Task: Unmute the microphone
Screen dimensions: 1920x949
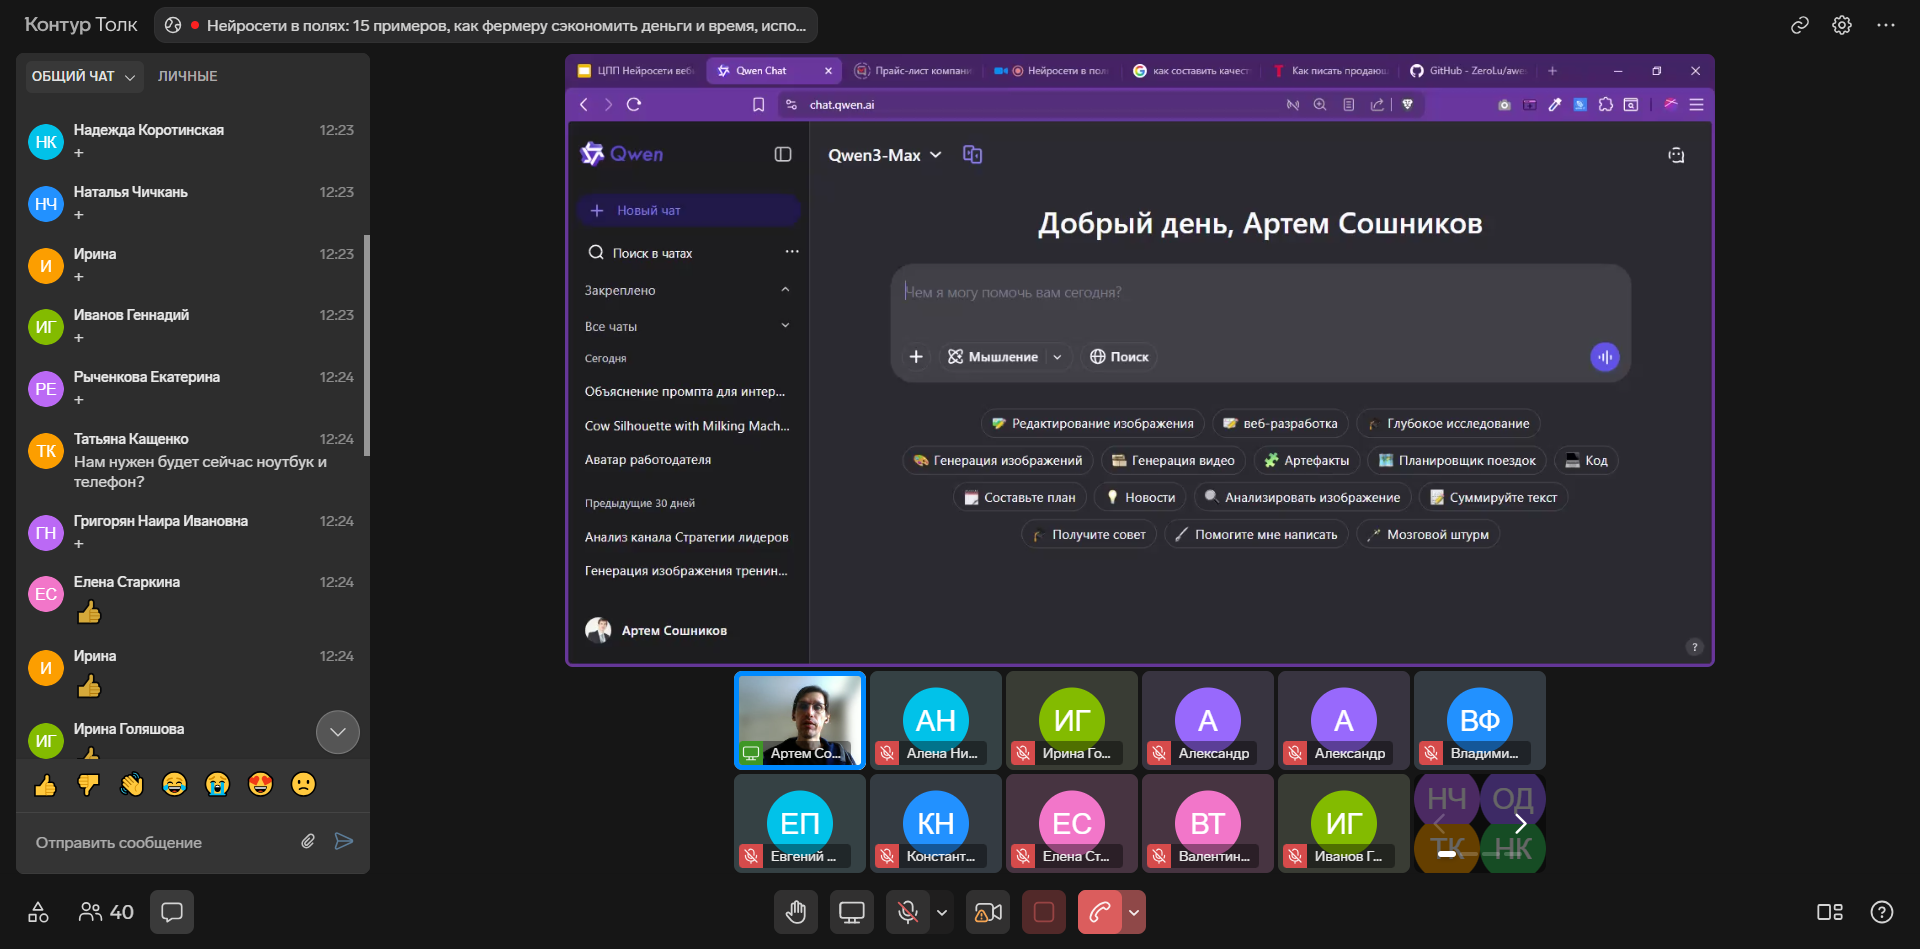Action: coord(908,912)
